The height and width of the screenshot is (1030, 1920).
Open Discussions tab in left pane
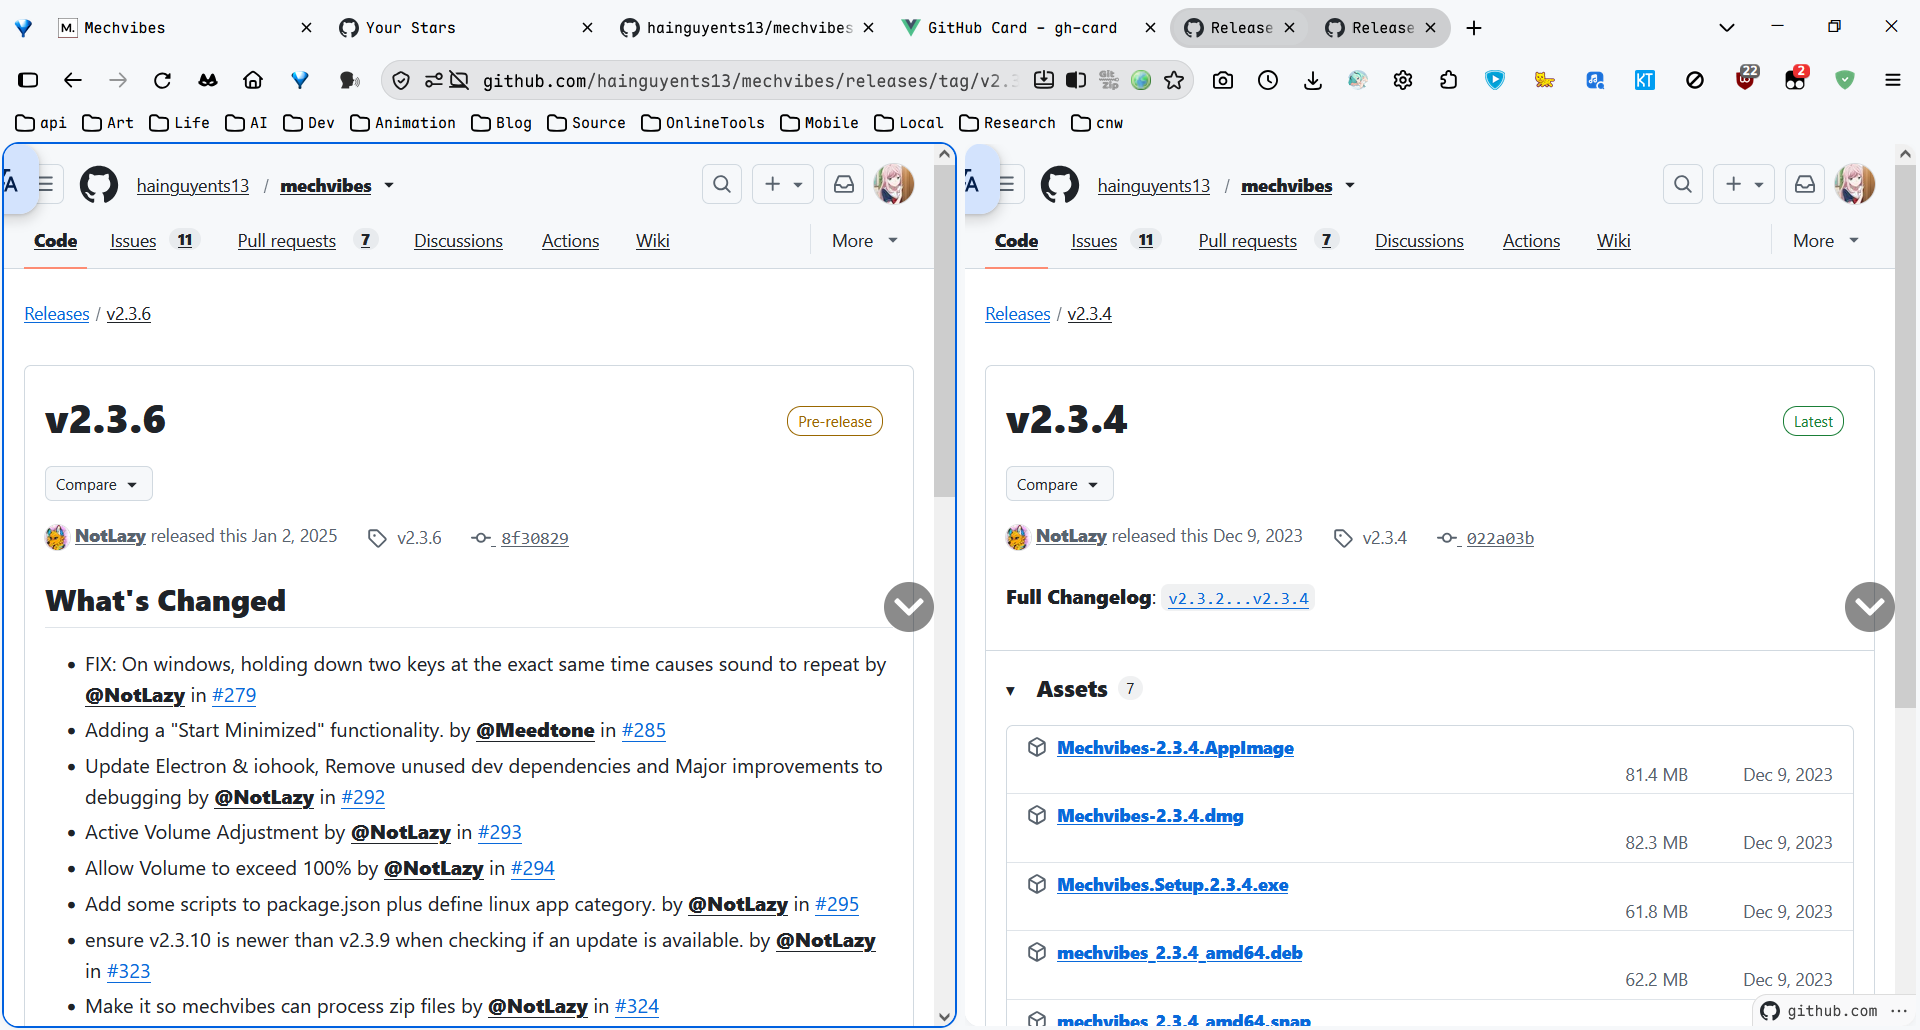[458, 241]
